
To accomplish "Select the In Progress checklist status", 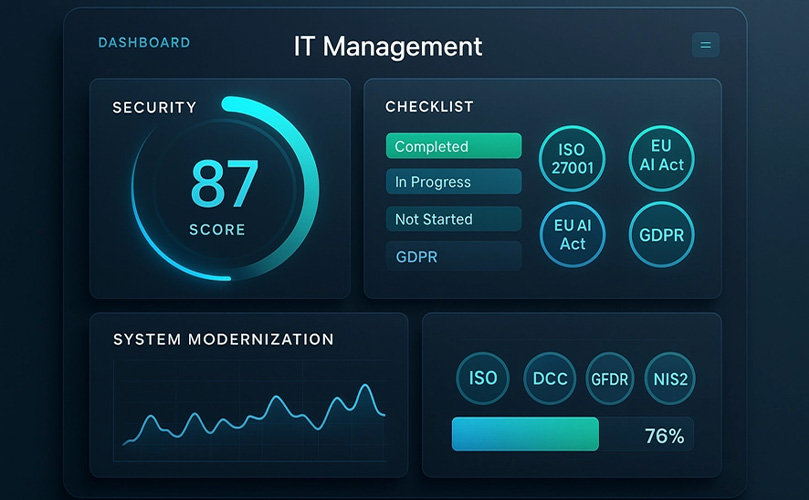I will pyautogui.click(x=454, y=182).
